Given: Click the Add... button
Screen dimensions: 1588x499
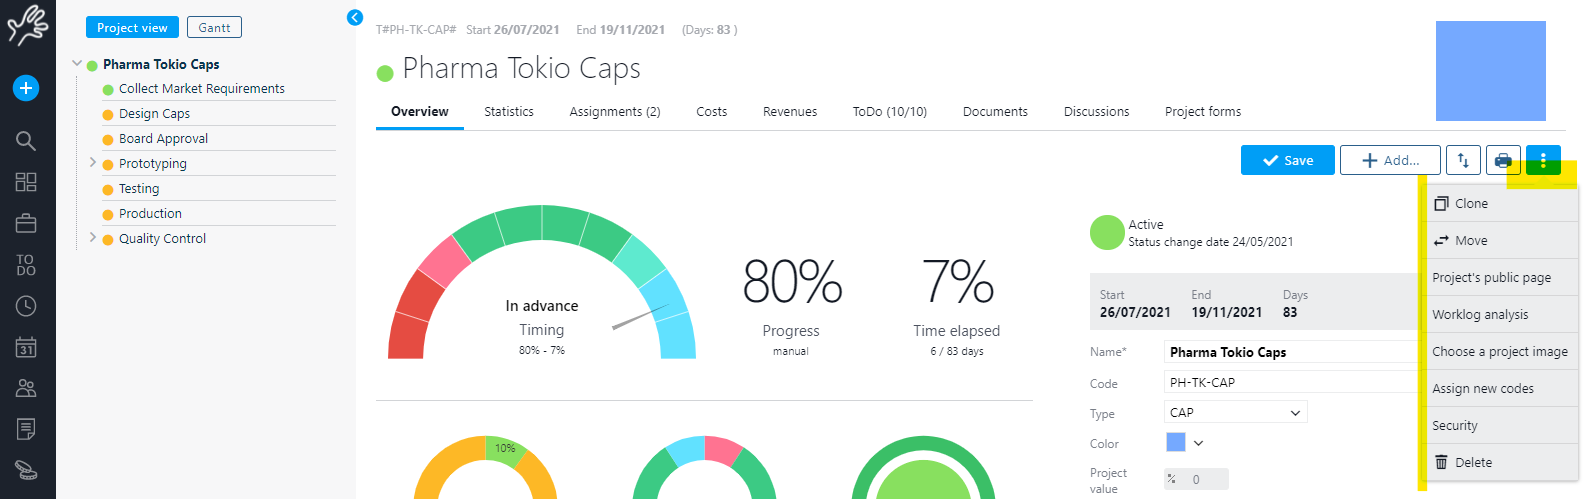Looking at the screenshot, I should (1390, 160).
